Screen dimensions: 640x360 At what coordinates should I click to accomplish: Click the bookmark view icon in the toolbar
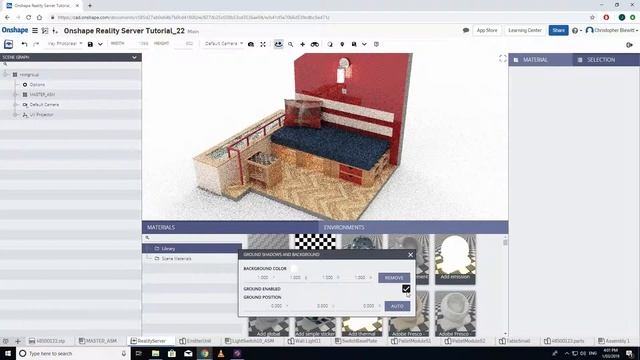(x=354, y=44)
